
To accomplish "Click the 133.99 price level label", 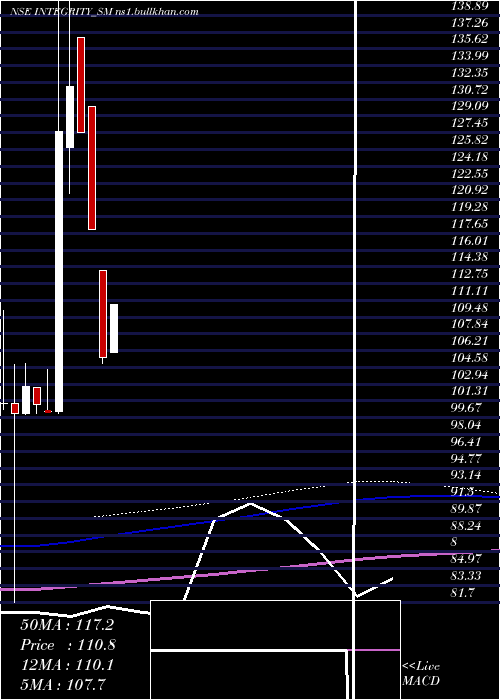I will tap(470, 56).
